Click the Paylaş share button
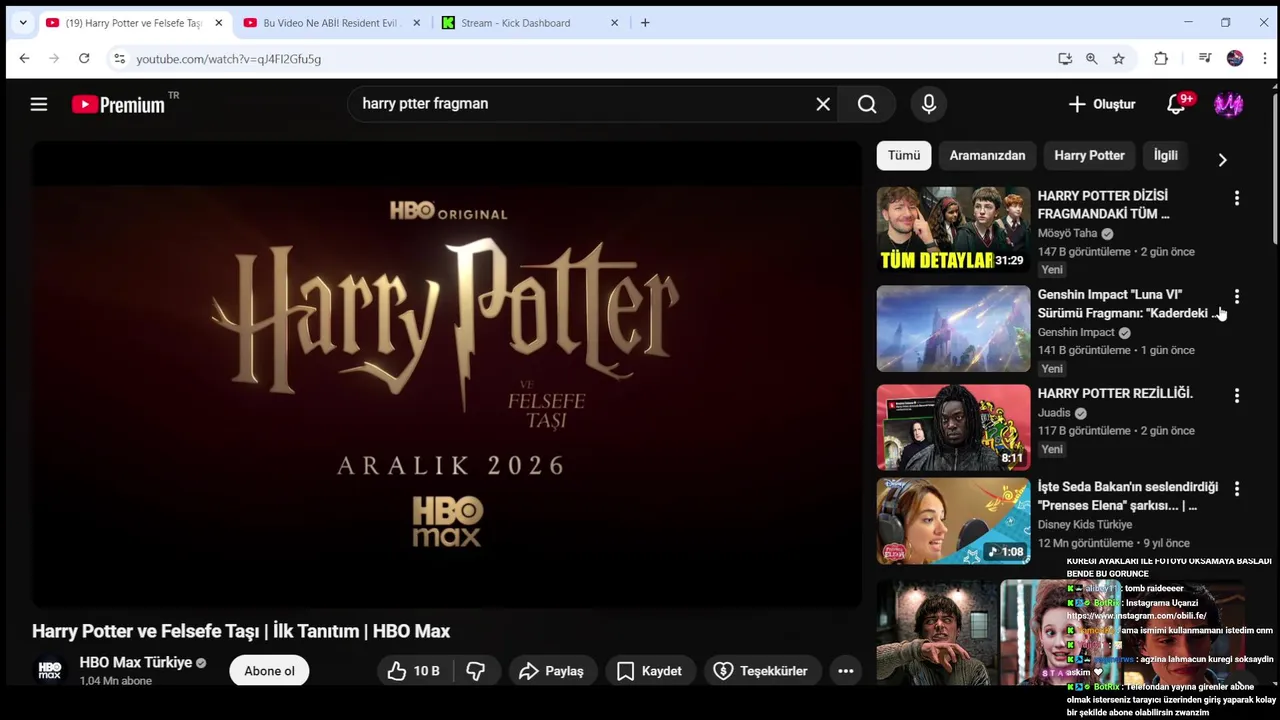Image resolution: width=1280 pixels, height=720 pixels. (x=551, y=671)
